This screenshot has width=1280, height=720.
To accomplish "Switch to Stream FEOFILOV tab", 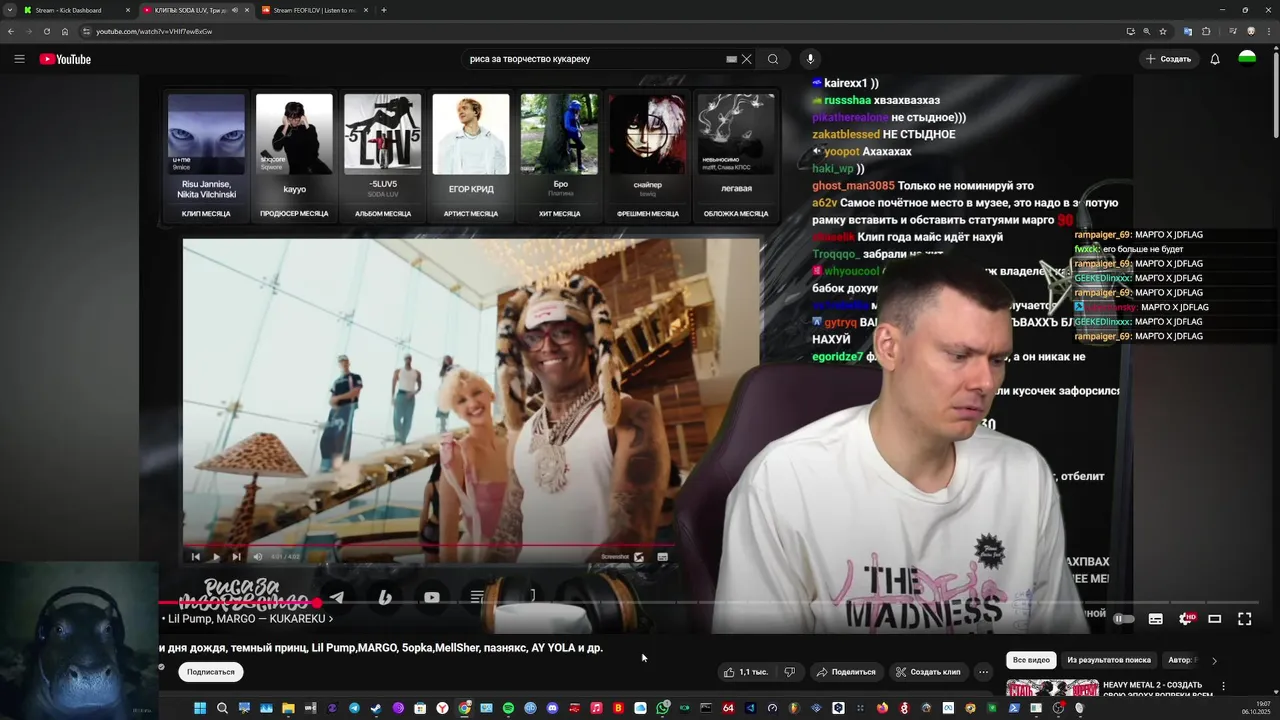I will tap(313, 10).
